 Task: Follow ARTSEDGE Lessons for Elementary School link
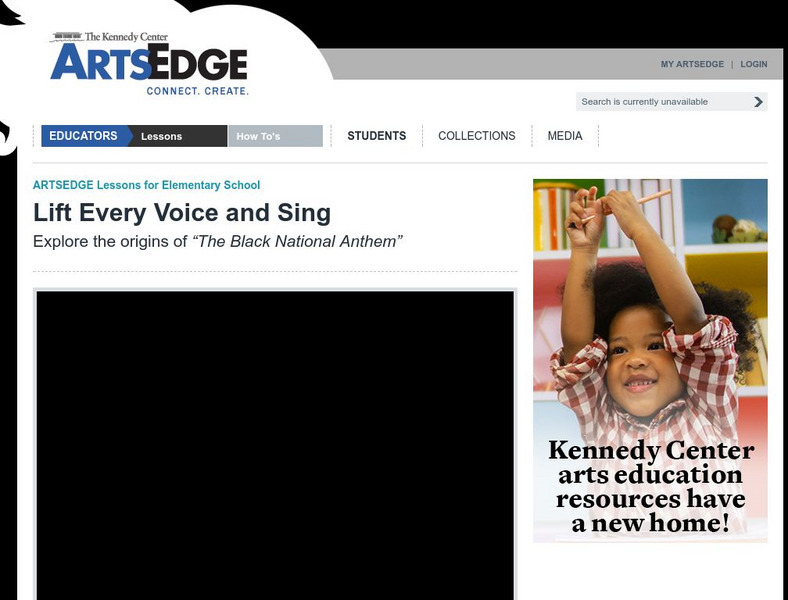pyautogui.click(x=146, y=185)
